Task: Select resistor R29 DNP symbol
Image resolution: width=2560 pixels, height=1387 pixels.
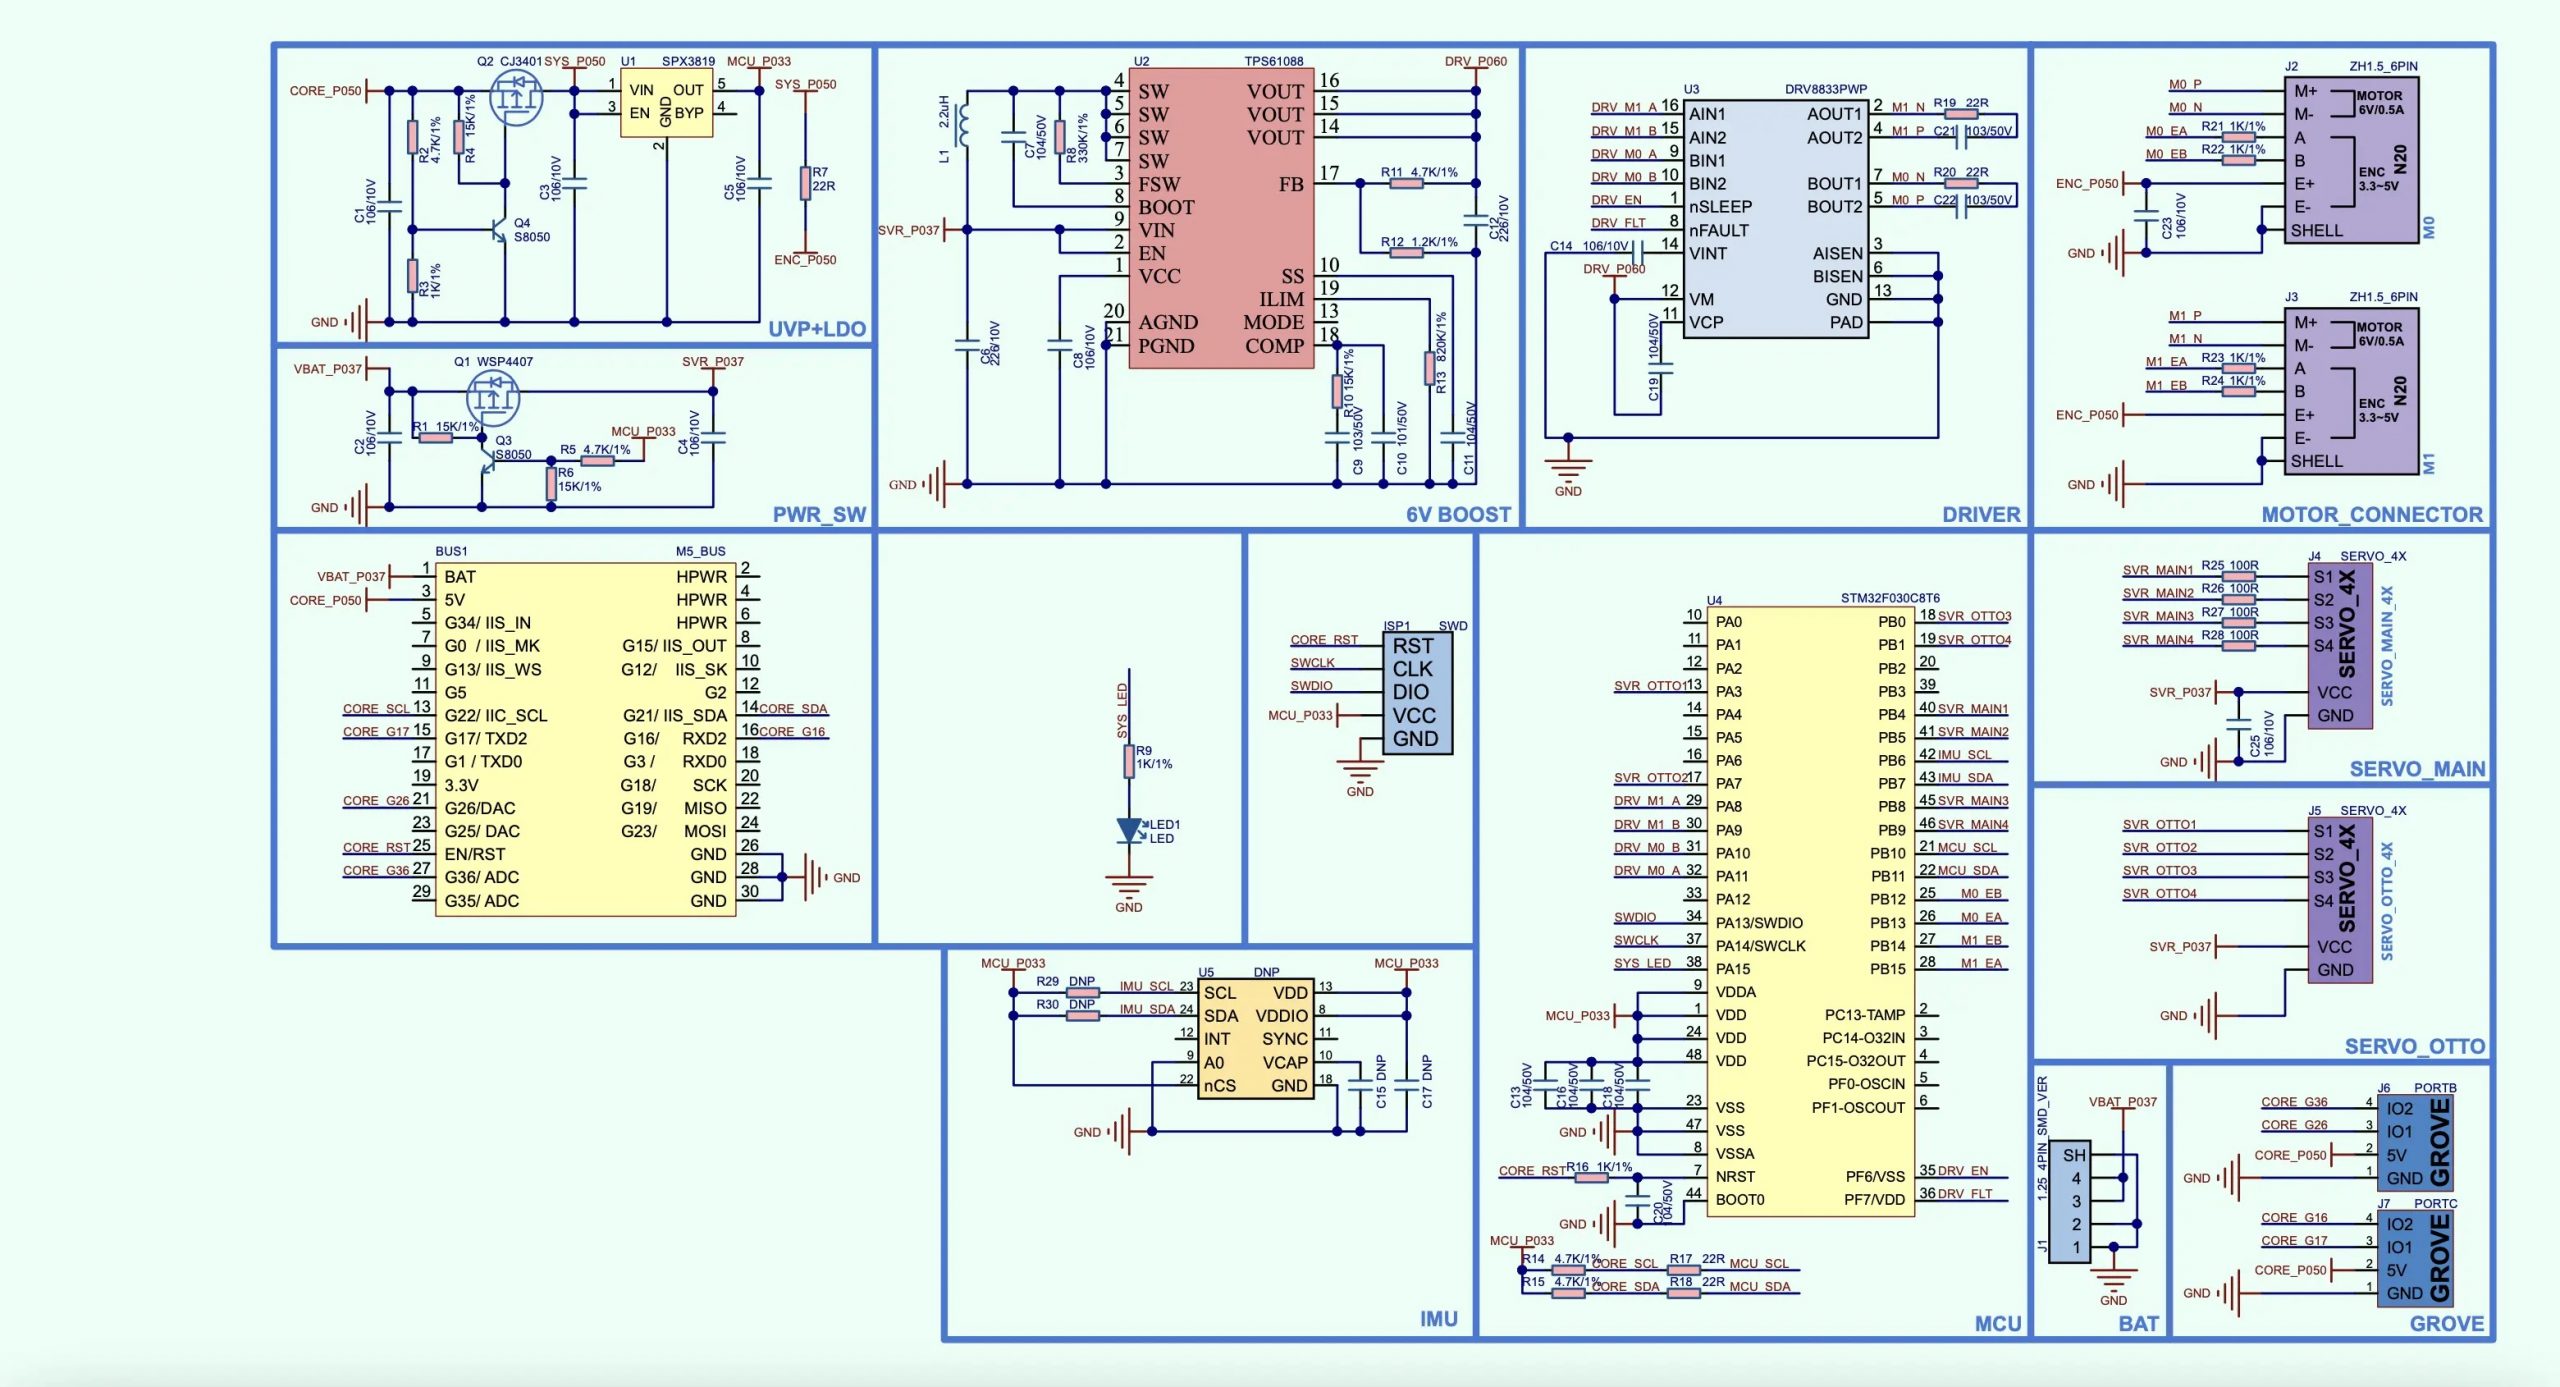Action: [1083, 993]
